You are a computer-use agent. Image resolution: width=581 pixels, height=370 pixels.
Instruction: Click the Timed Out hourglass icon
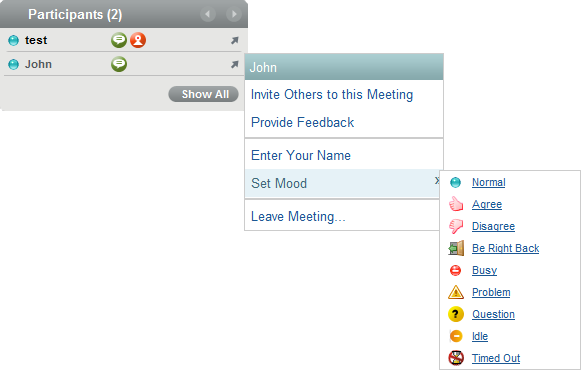(x=456, y=358)
